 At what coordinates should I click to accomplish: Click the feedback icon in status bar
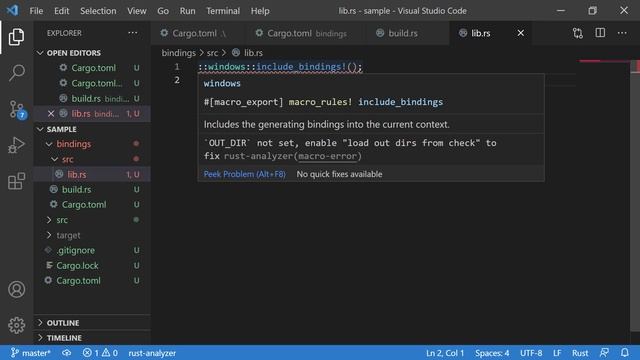[604, 353]
